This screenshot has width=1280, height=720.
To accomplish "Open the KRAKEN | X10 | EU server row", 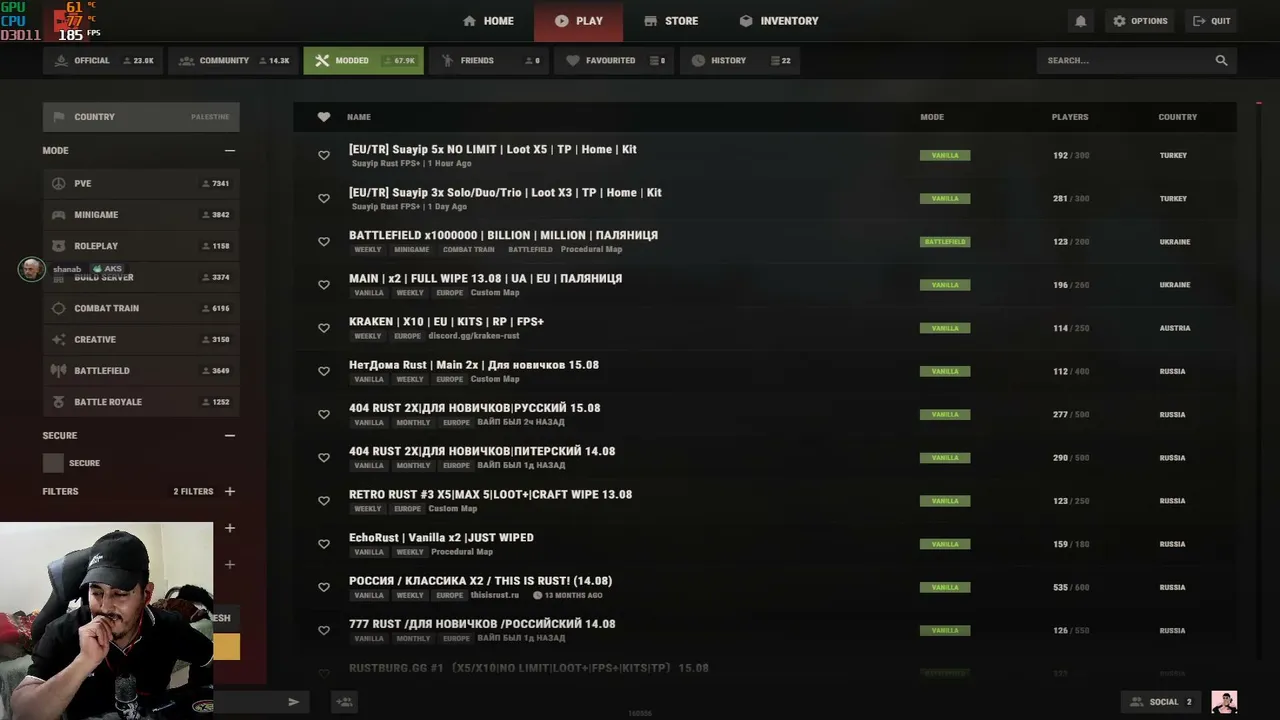I will (x=765, y=328).
